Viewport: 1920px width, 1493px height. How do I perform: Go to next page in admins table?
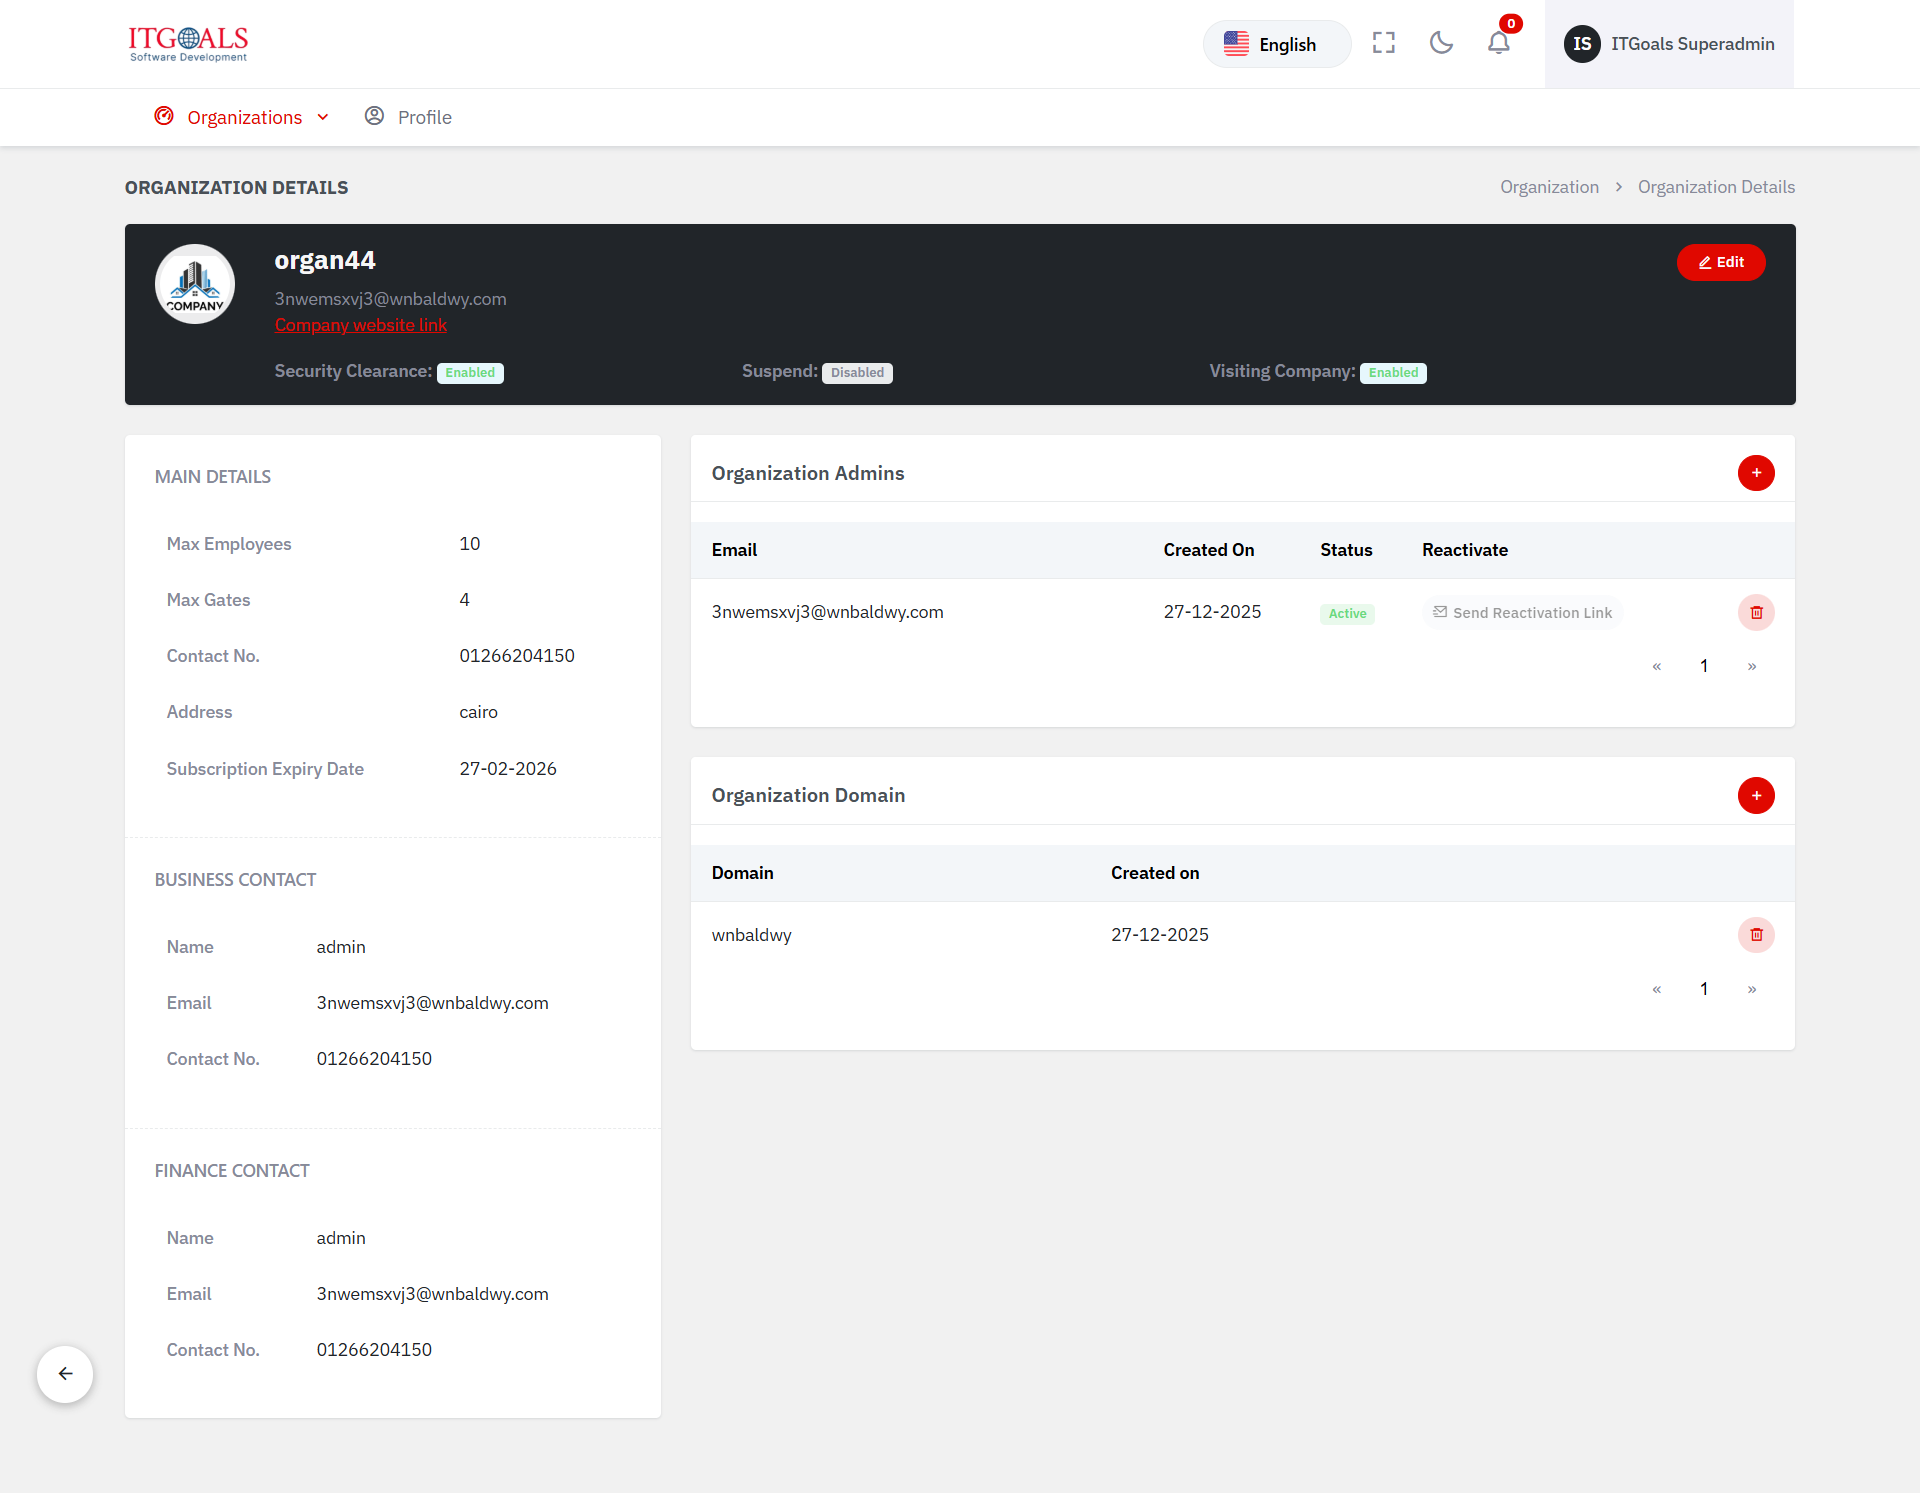pos(1751,666)
